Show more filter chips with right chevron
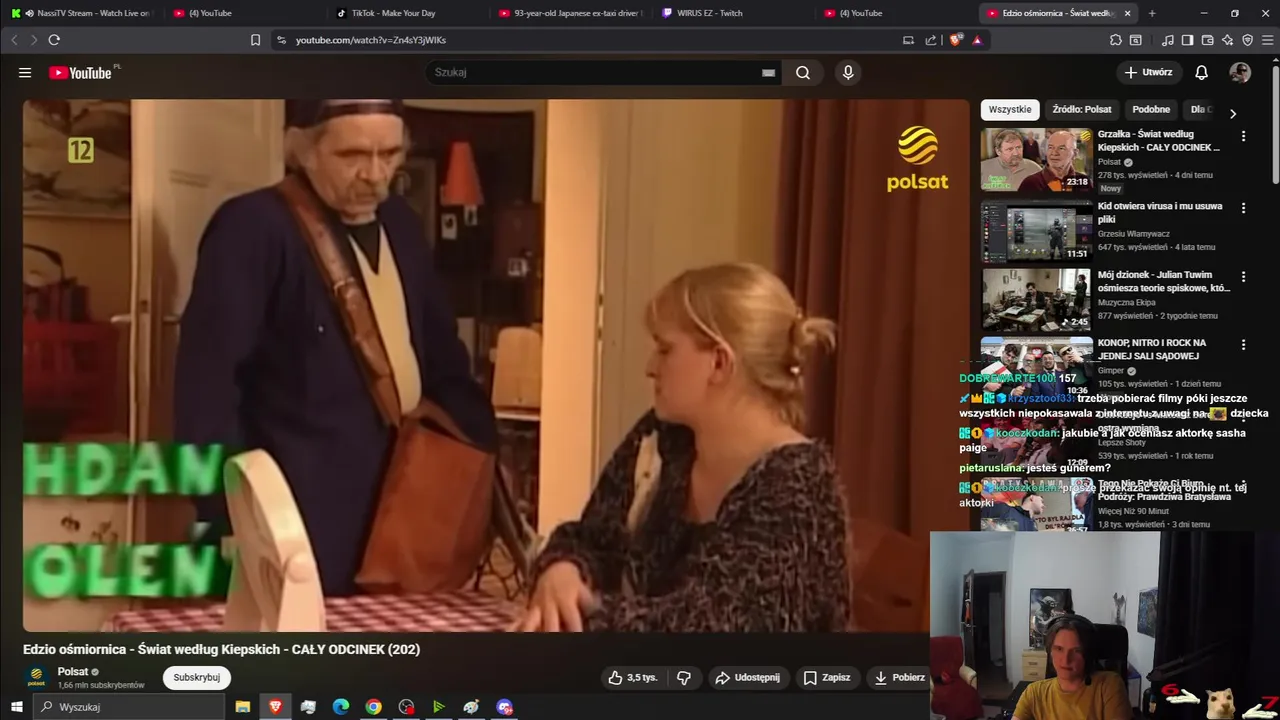This screenshot has width=1280, height=720. point(1232,113)
